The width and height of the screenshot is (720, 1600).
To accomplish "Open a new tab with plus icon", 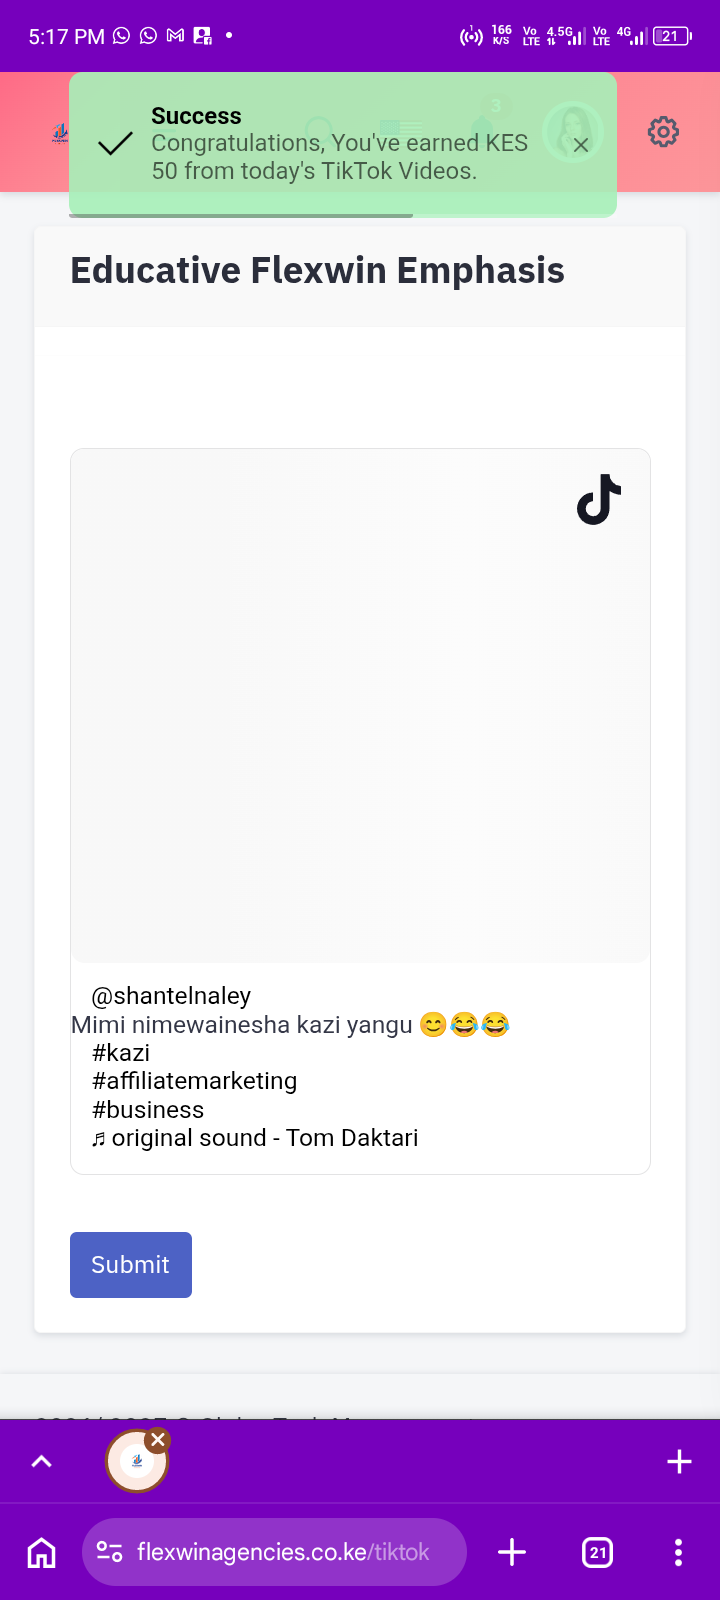I will [x=512, y=1552].
